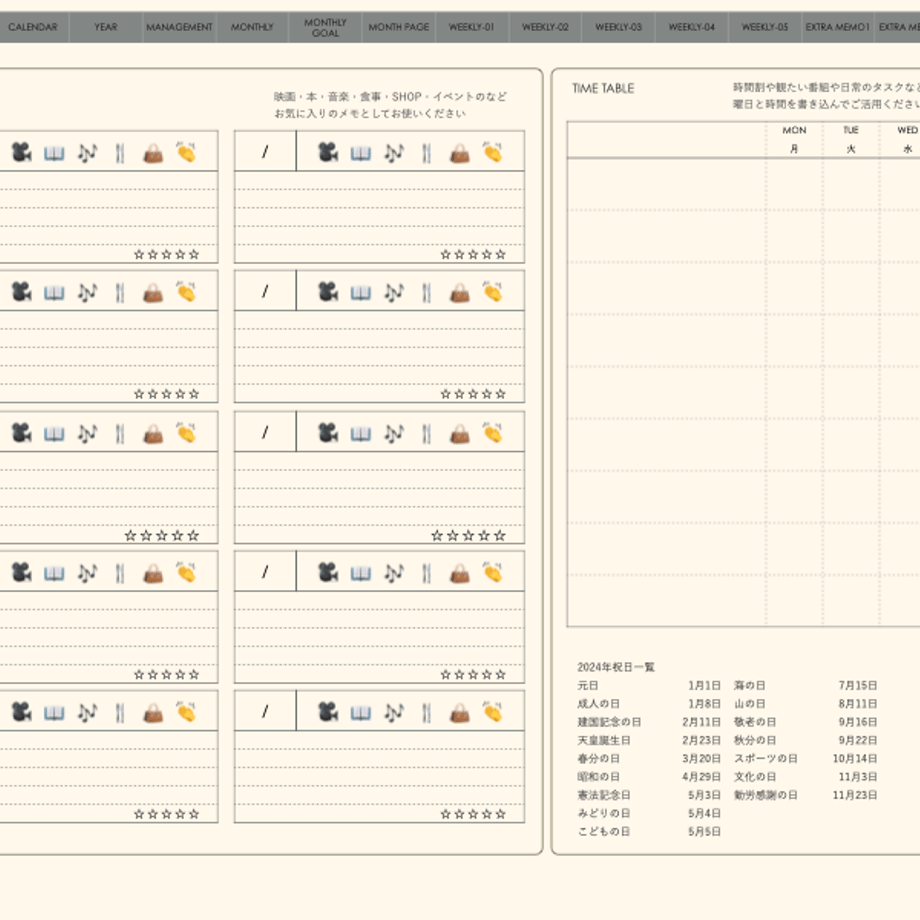
Task: Tap fork and knife icon in bottom left-column card
Action: click(x=120, y=712)
